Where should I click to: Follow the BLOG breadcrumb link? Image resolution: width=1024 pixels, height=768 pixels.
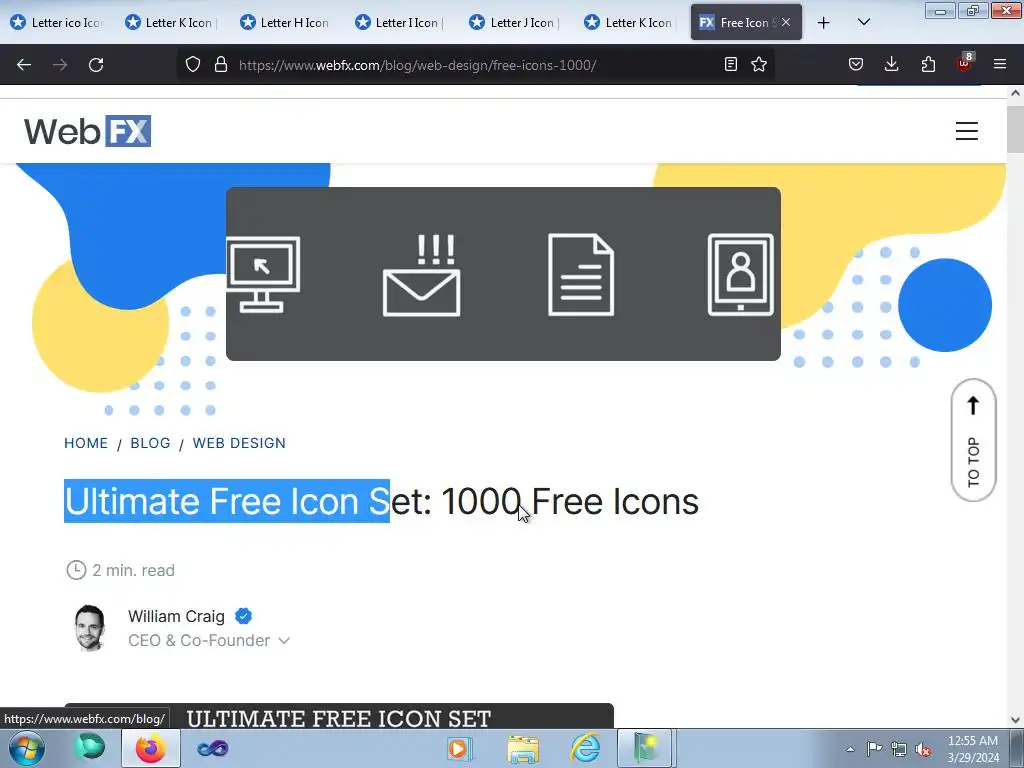[150, 443]
